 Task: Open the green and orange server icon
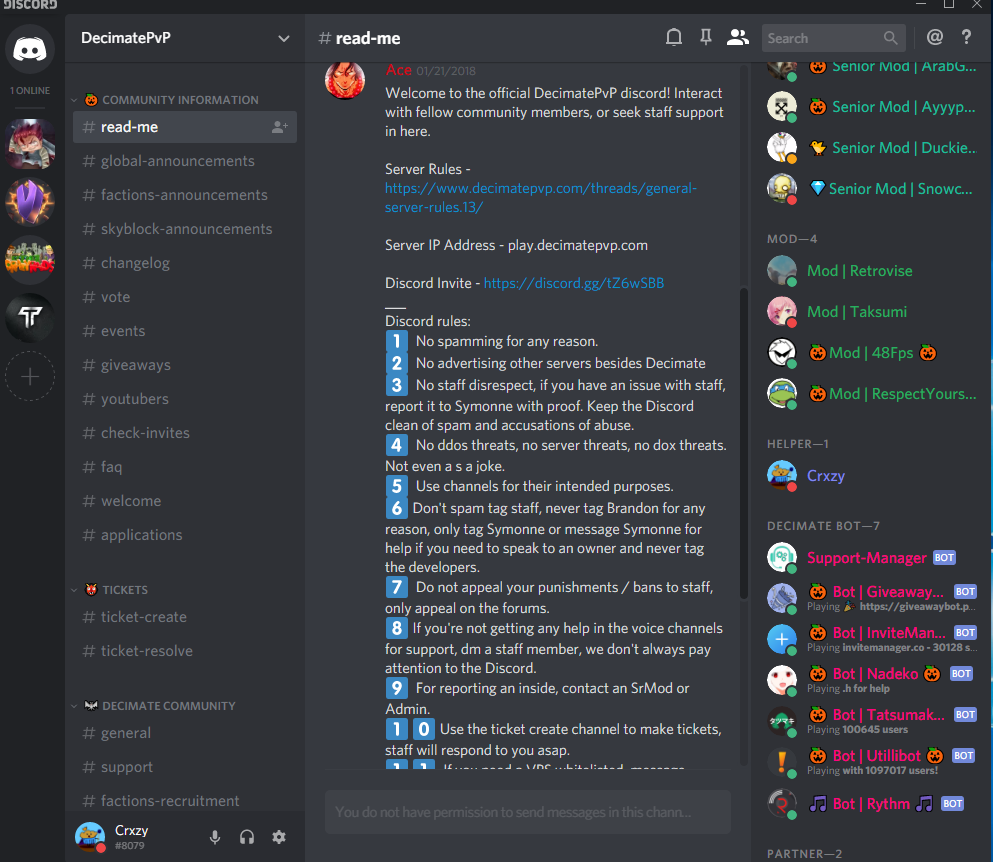point(30,260)
